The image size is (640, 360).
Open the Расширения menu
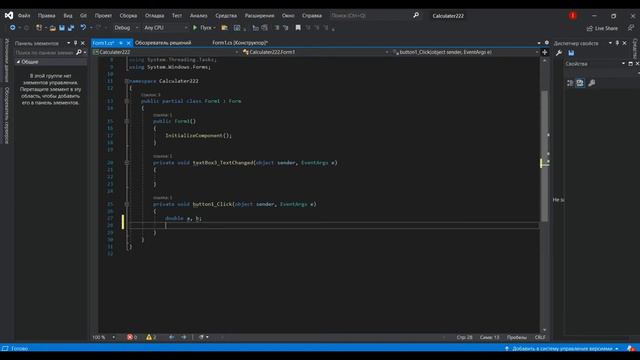tap(260, 16)
